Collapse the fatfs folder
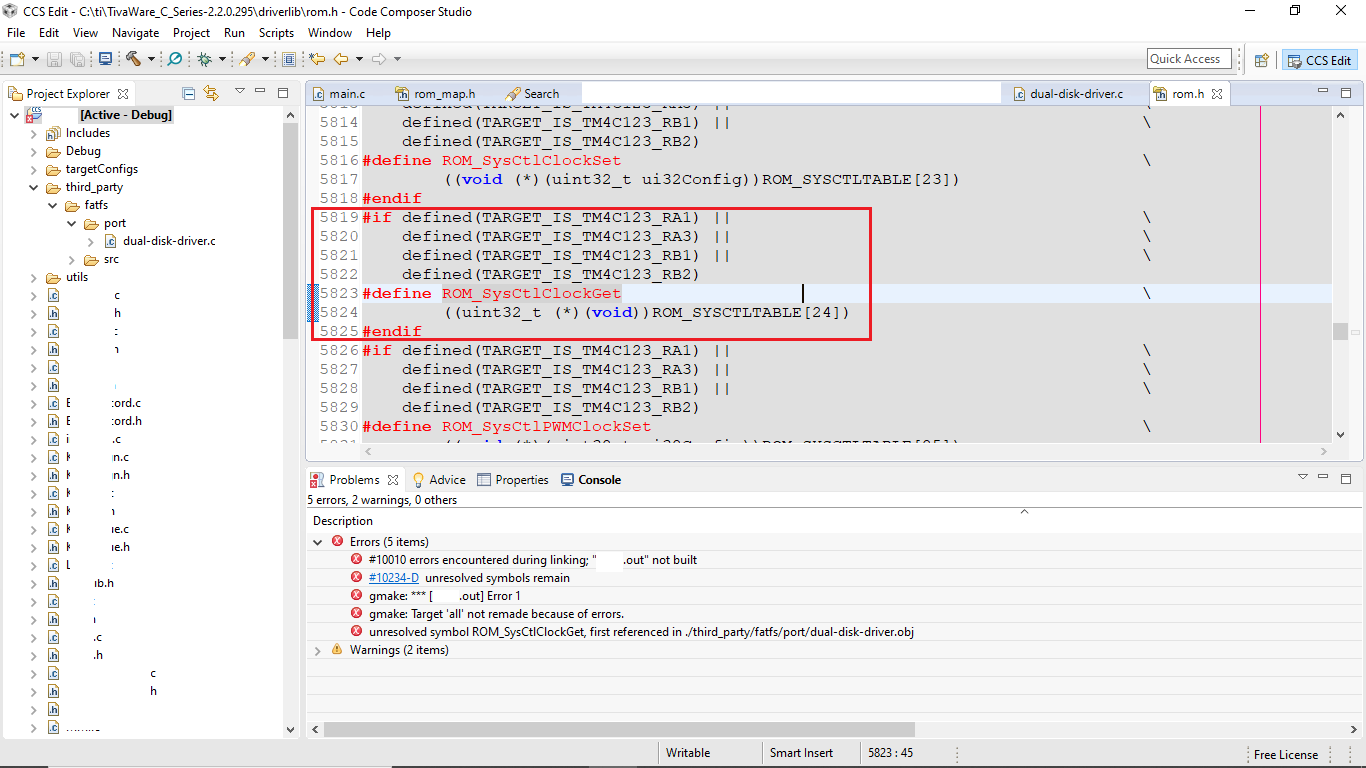 point(52,205)
